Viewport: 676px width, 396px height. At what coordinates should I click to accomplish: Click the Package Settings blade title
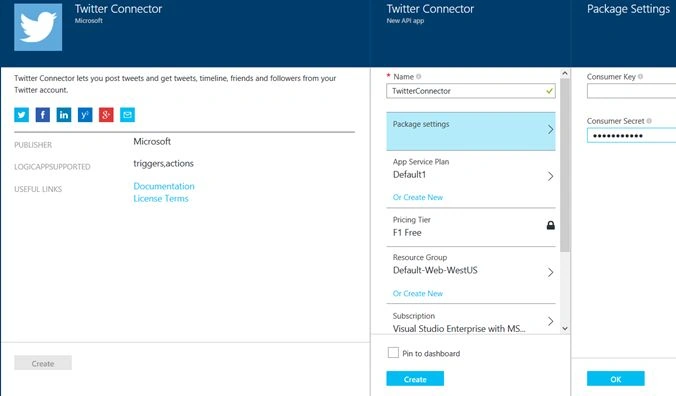pos(628,9)
